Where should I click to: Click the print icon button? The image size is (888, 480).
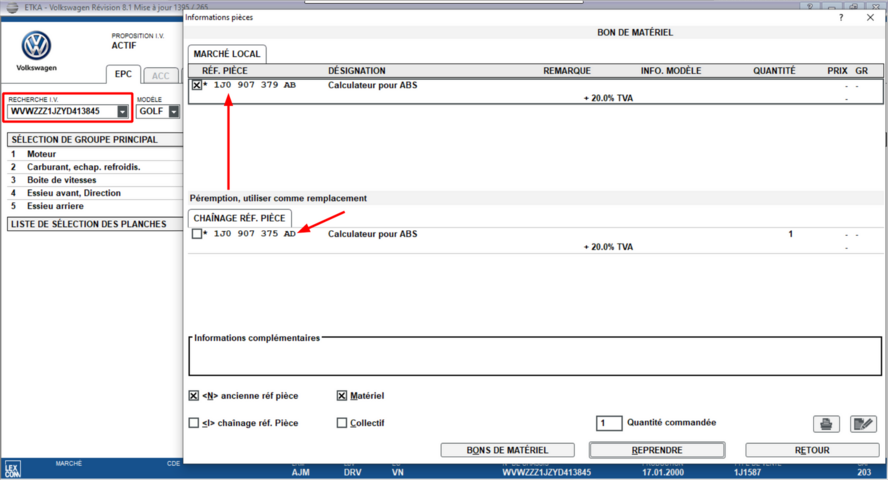(826, 423)
